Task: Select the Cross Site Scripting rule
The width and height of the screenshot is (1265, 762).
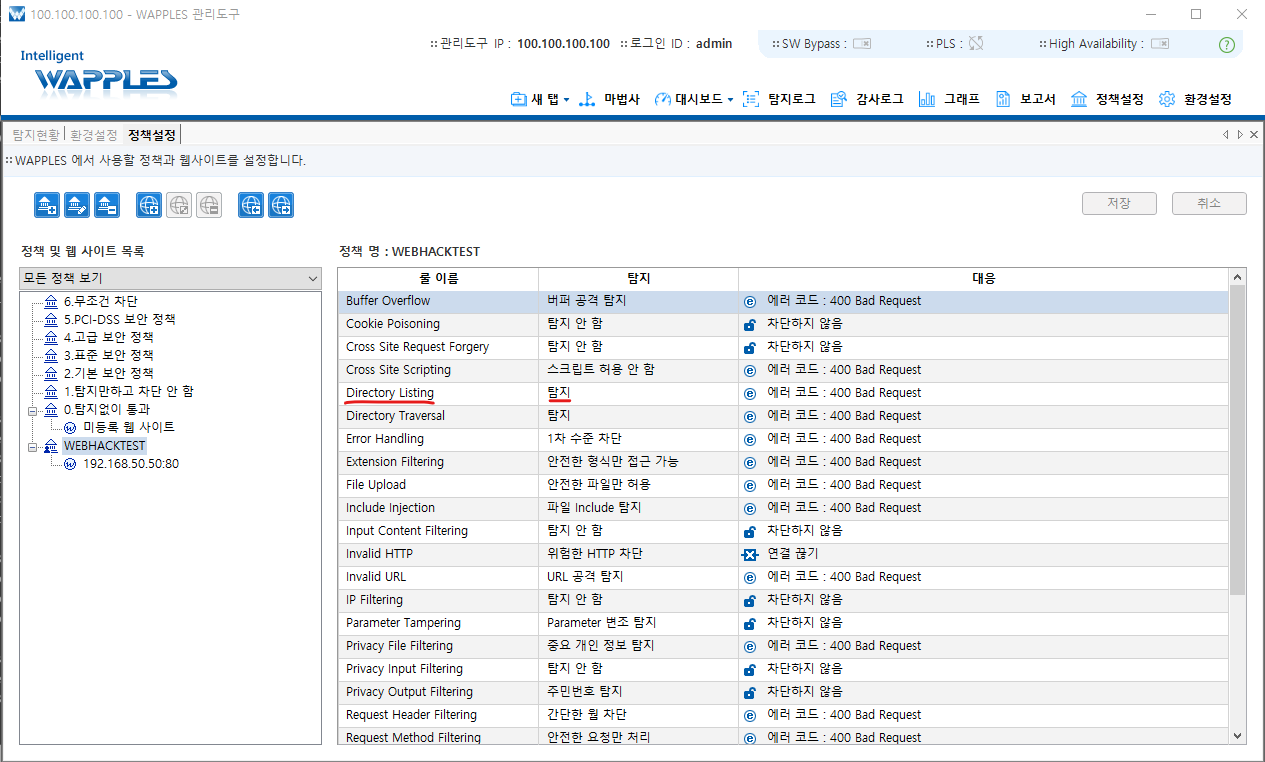Action: pyautogui.click(x=398, y=370)
